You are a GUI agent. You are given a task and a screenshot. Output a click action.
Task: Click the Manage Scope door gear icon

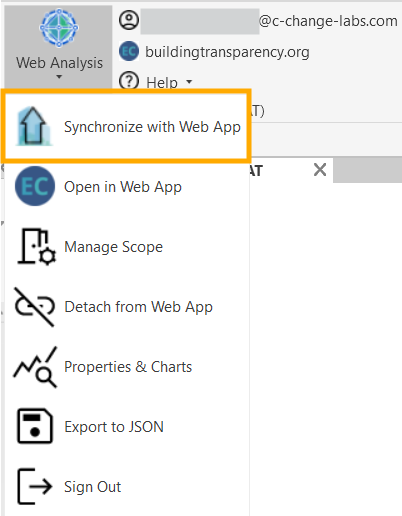pos(37,247)
